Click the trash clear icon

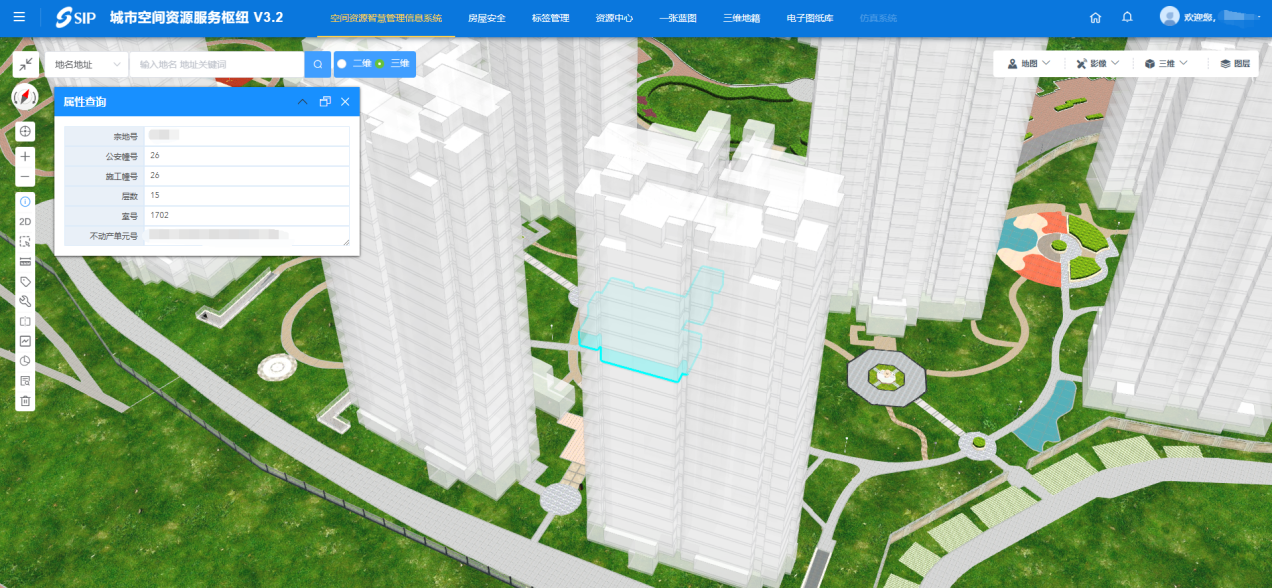(25, 401)
